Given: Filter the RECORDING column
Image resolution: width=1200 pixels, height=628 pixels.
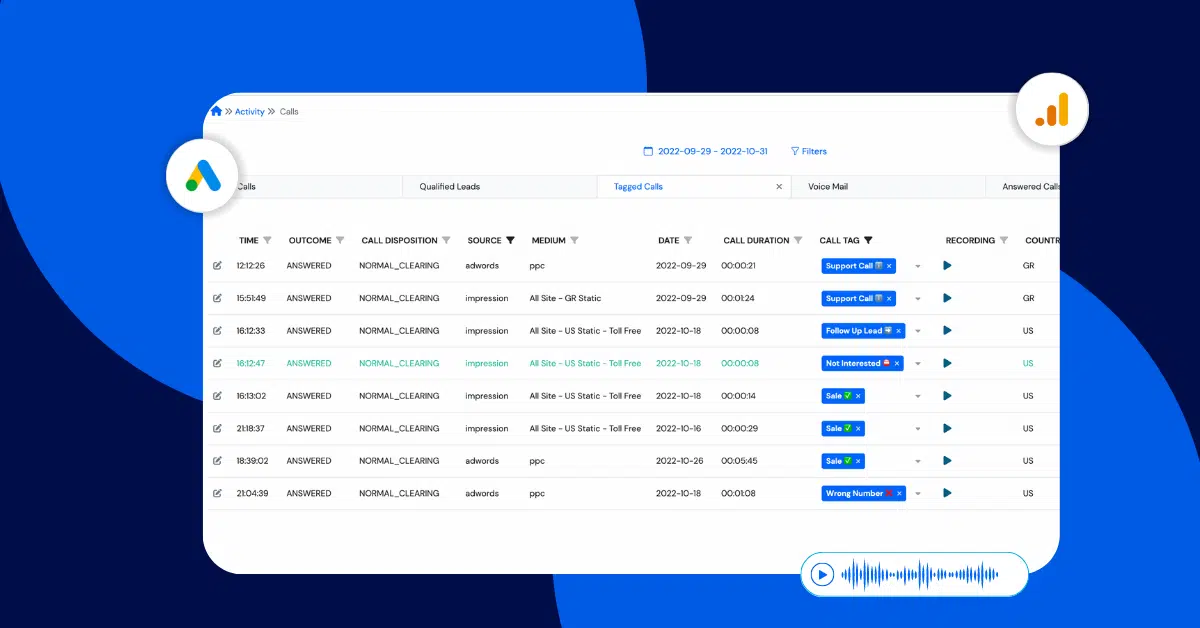Looking at the screenshot, I should (x=1003, y=241).
